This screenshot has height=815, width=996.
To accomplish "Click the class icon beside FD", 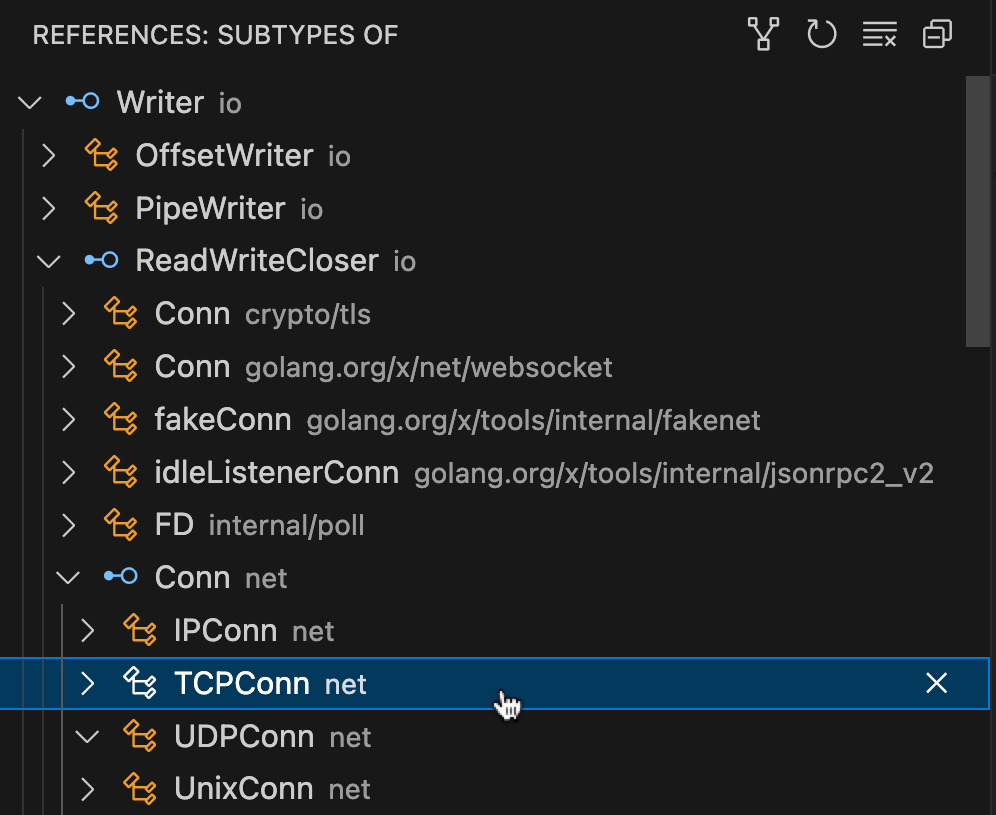I will 120,524.
